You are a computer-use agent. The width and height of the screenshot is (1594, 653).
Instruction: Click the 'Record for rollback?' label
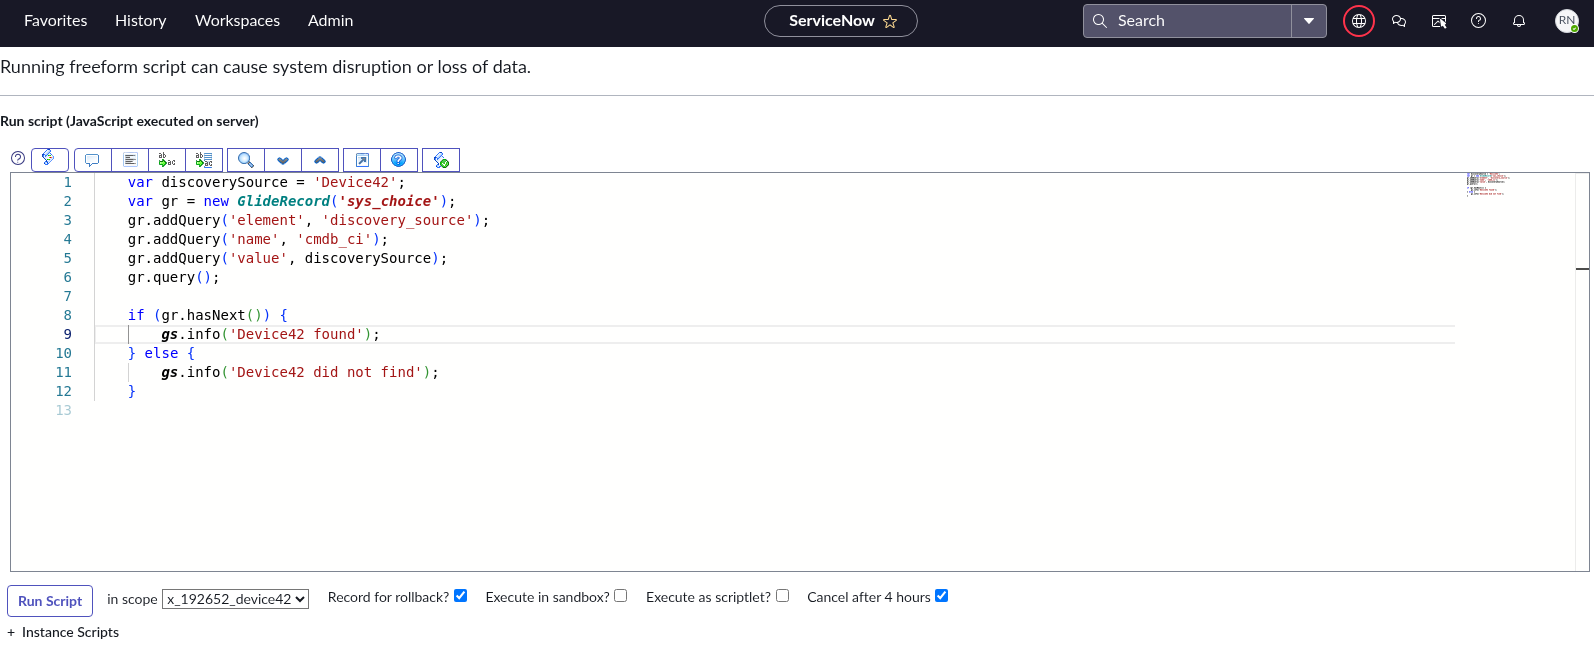(x=388, y=597)
